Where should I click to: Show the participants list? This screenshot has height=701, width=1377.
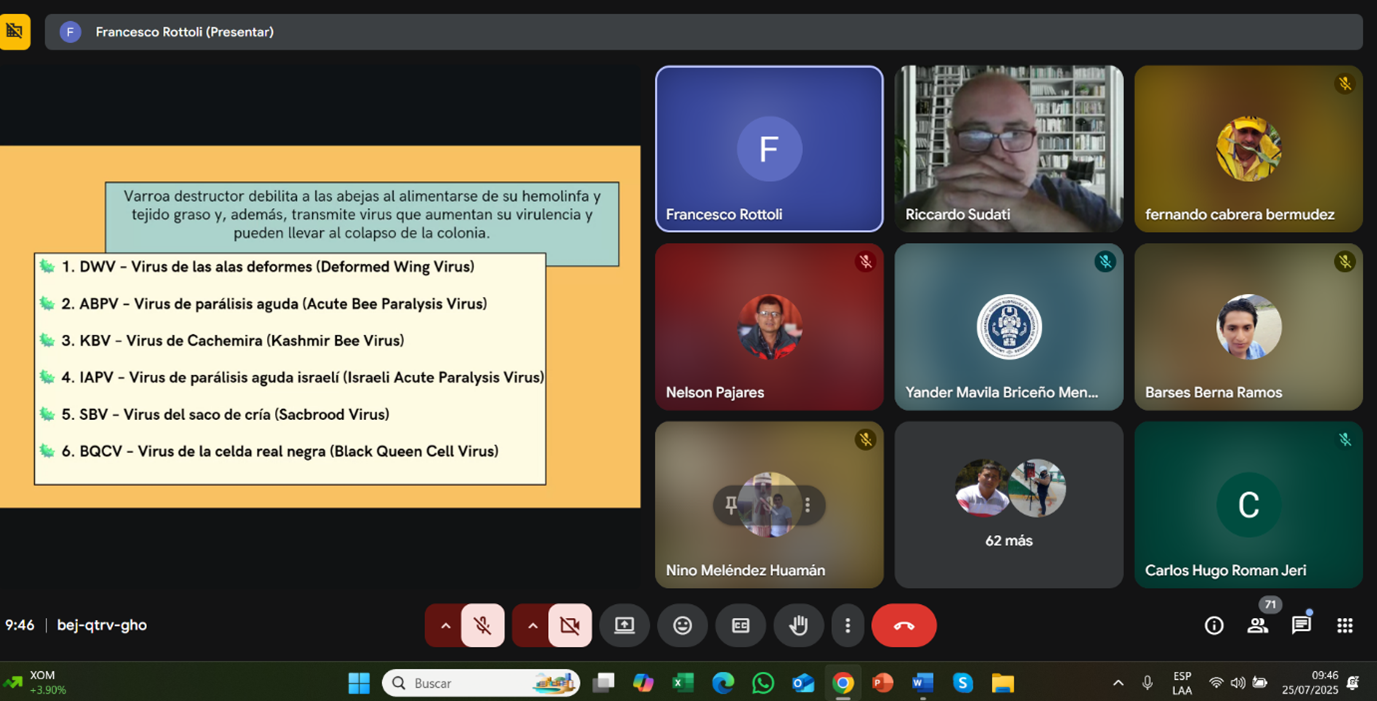pos(1257,625)
